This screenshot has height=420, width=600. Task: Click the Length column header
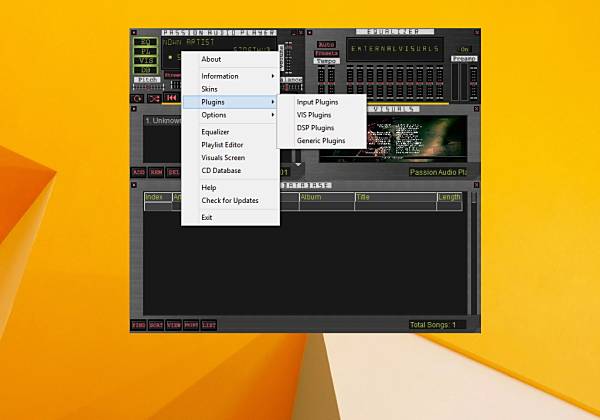pyautogui.click(x=450, y=197)
